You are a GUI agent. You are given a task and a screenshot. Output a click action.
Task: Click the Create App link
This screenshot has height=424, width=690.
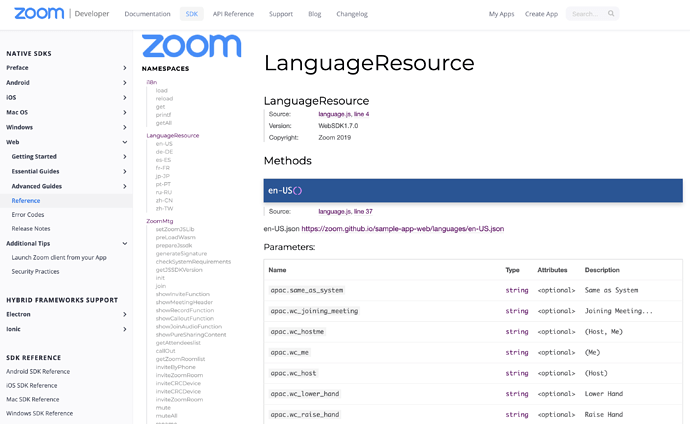click(541, 14)
